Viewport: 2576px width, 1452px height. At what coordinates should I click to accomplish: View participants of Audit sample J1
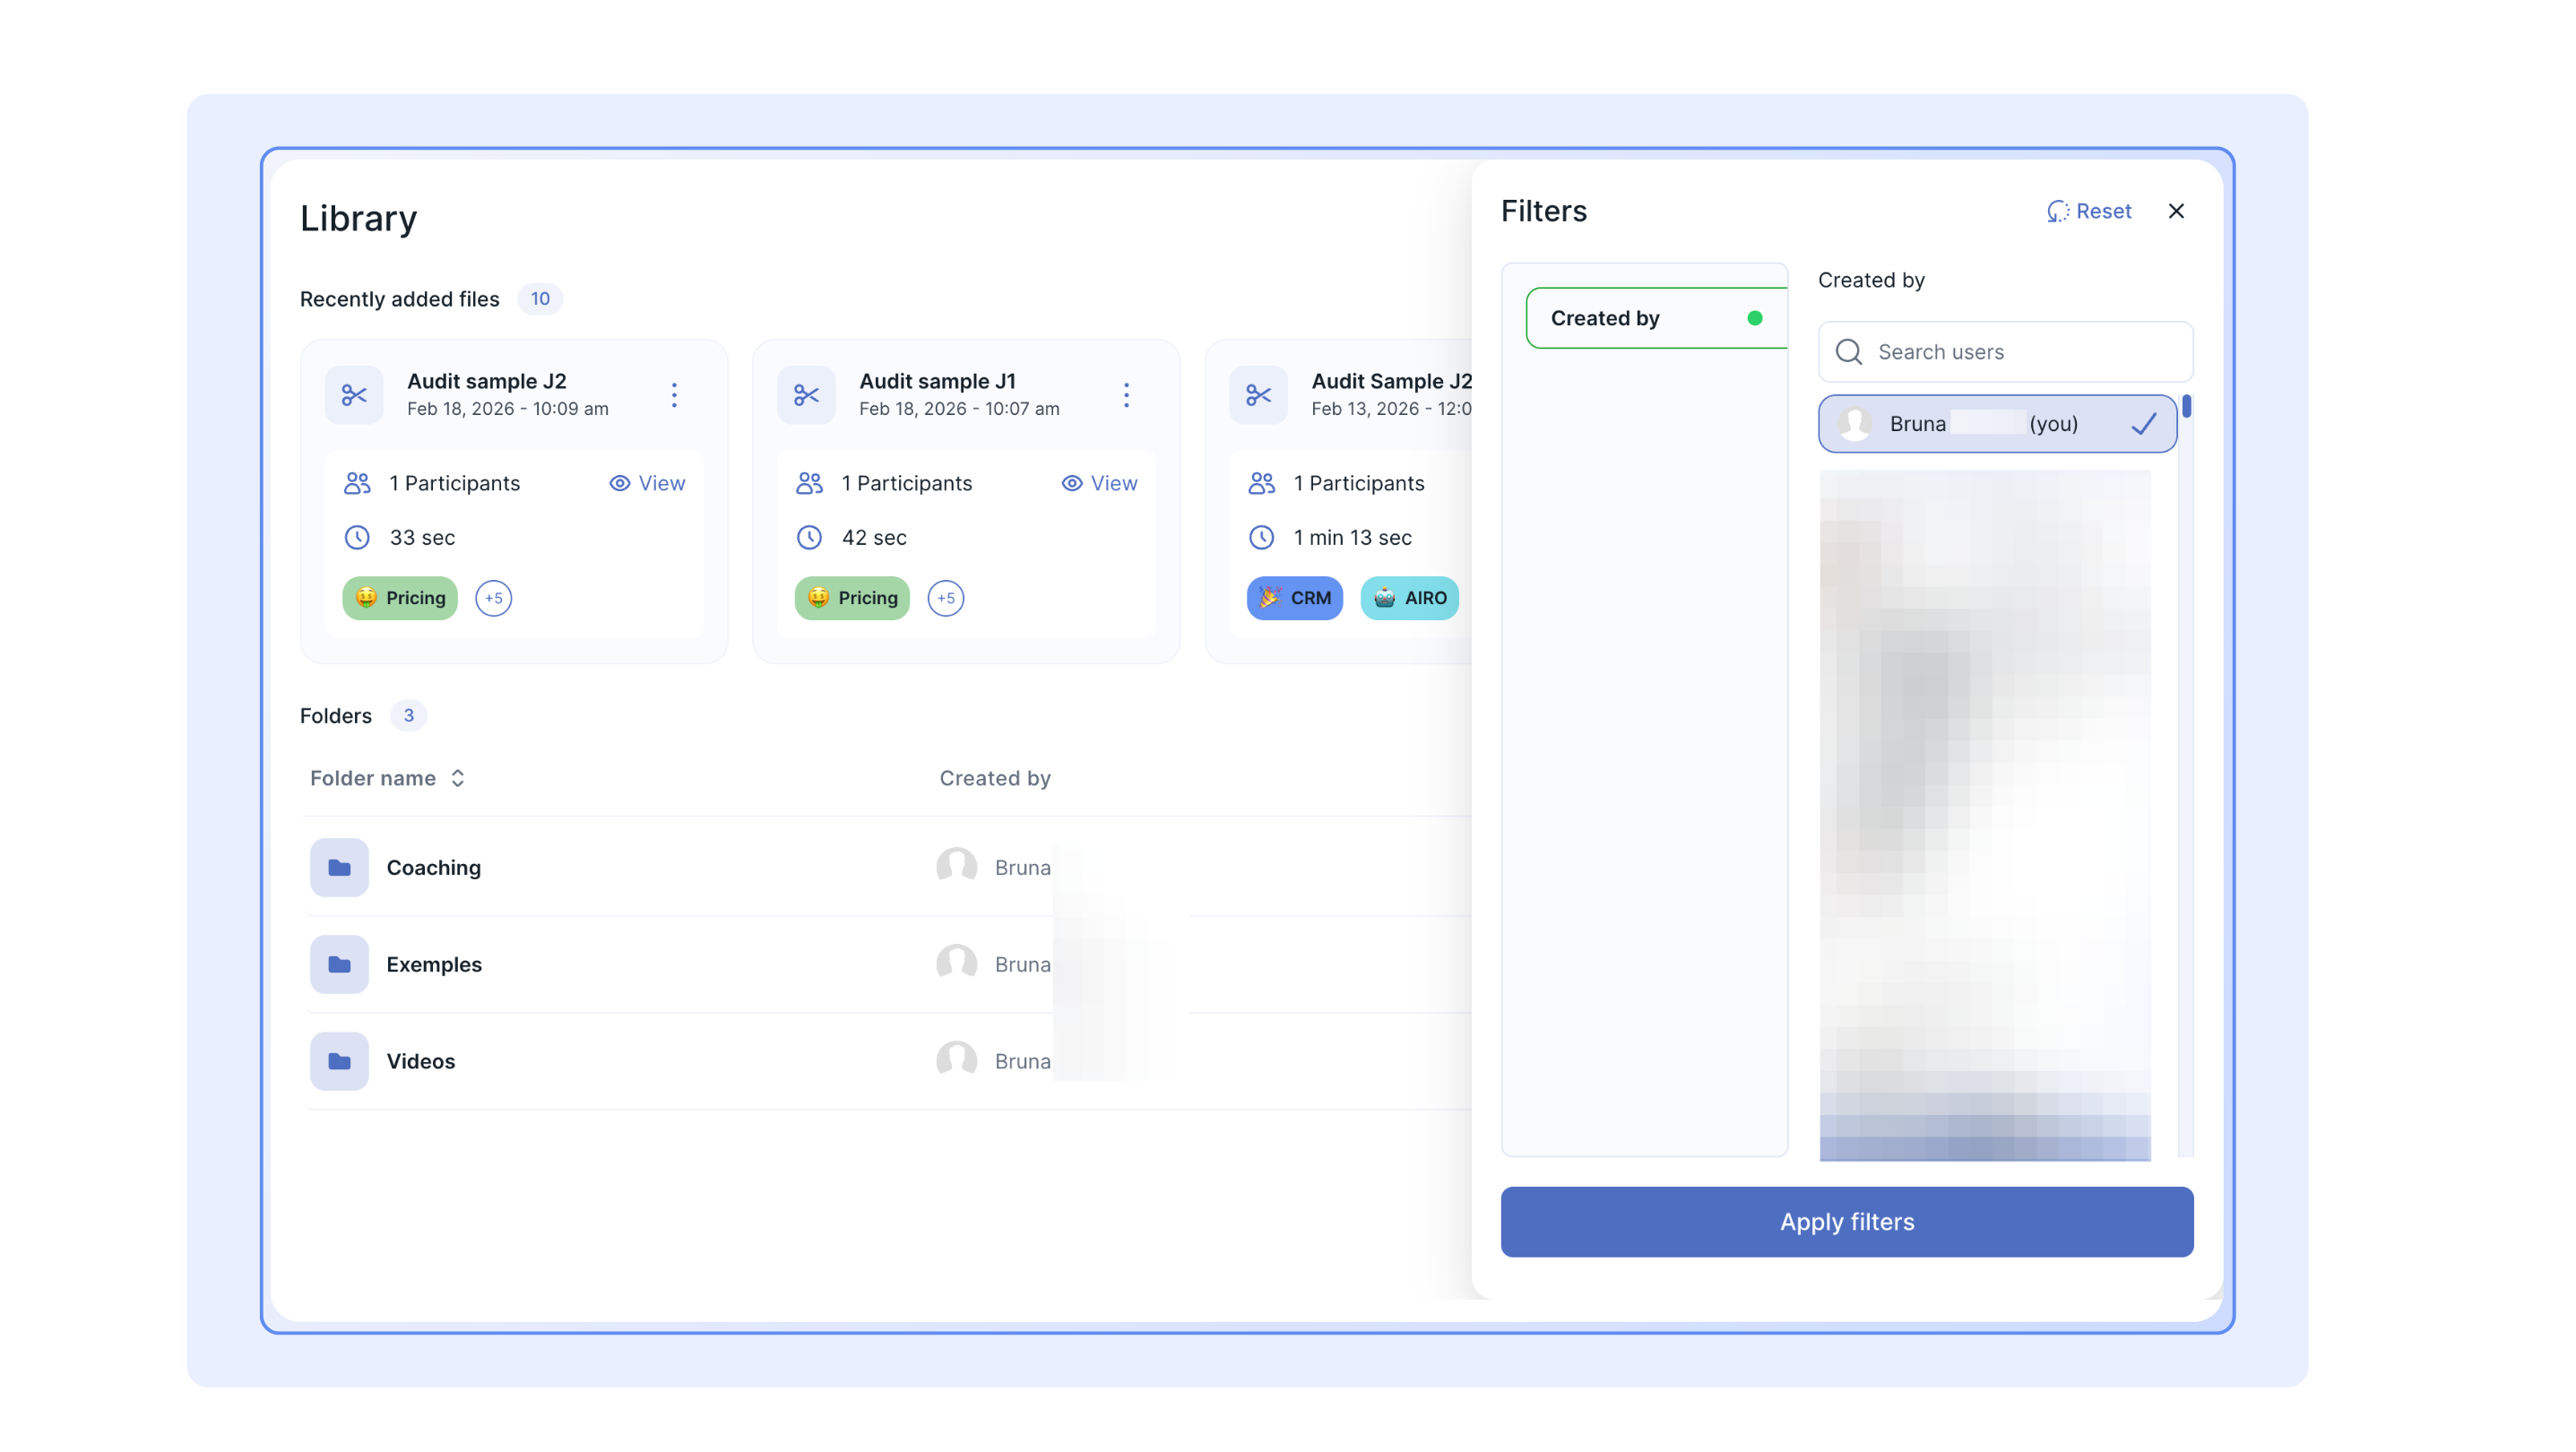click(x=1099, y=483)
